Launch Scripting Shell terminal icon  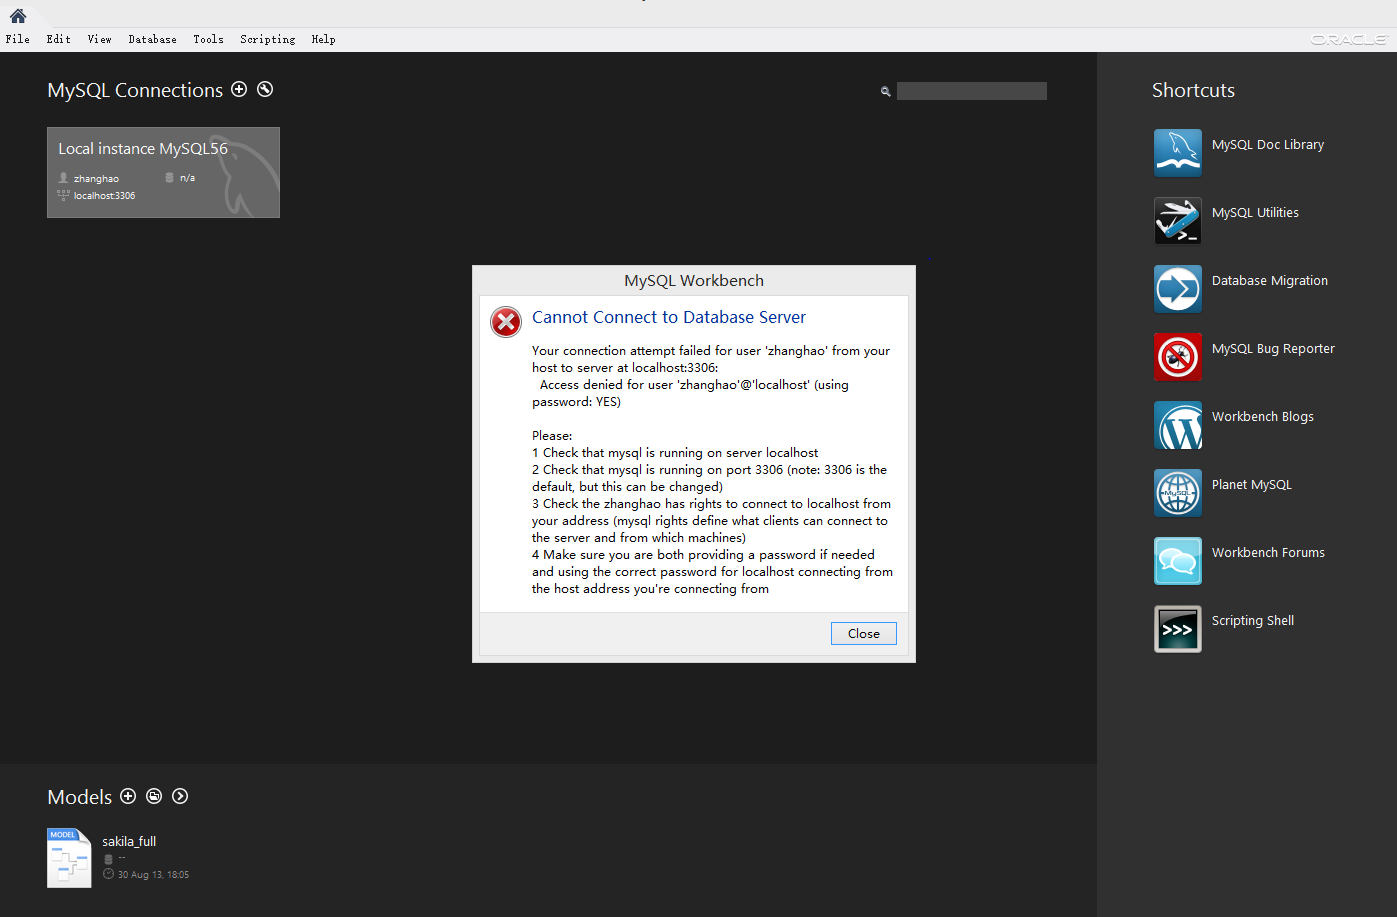pos(1178,629)
